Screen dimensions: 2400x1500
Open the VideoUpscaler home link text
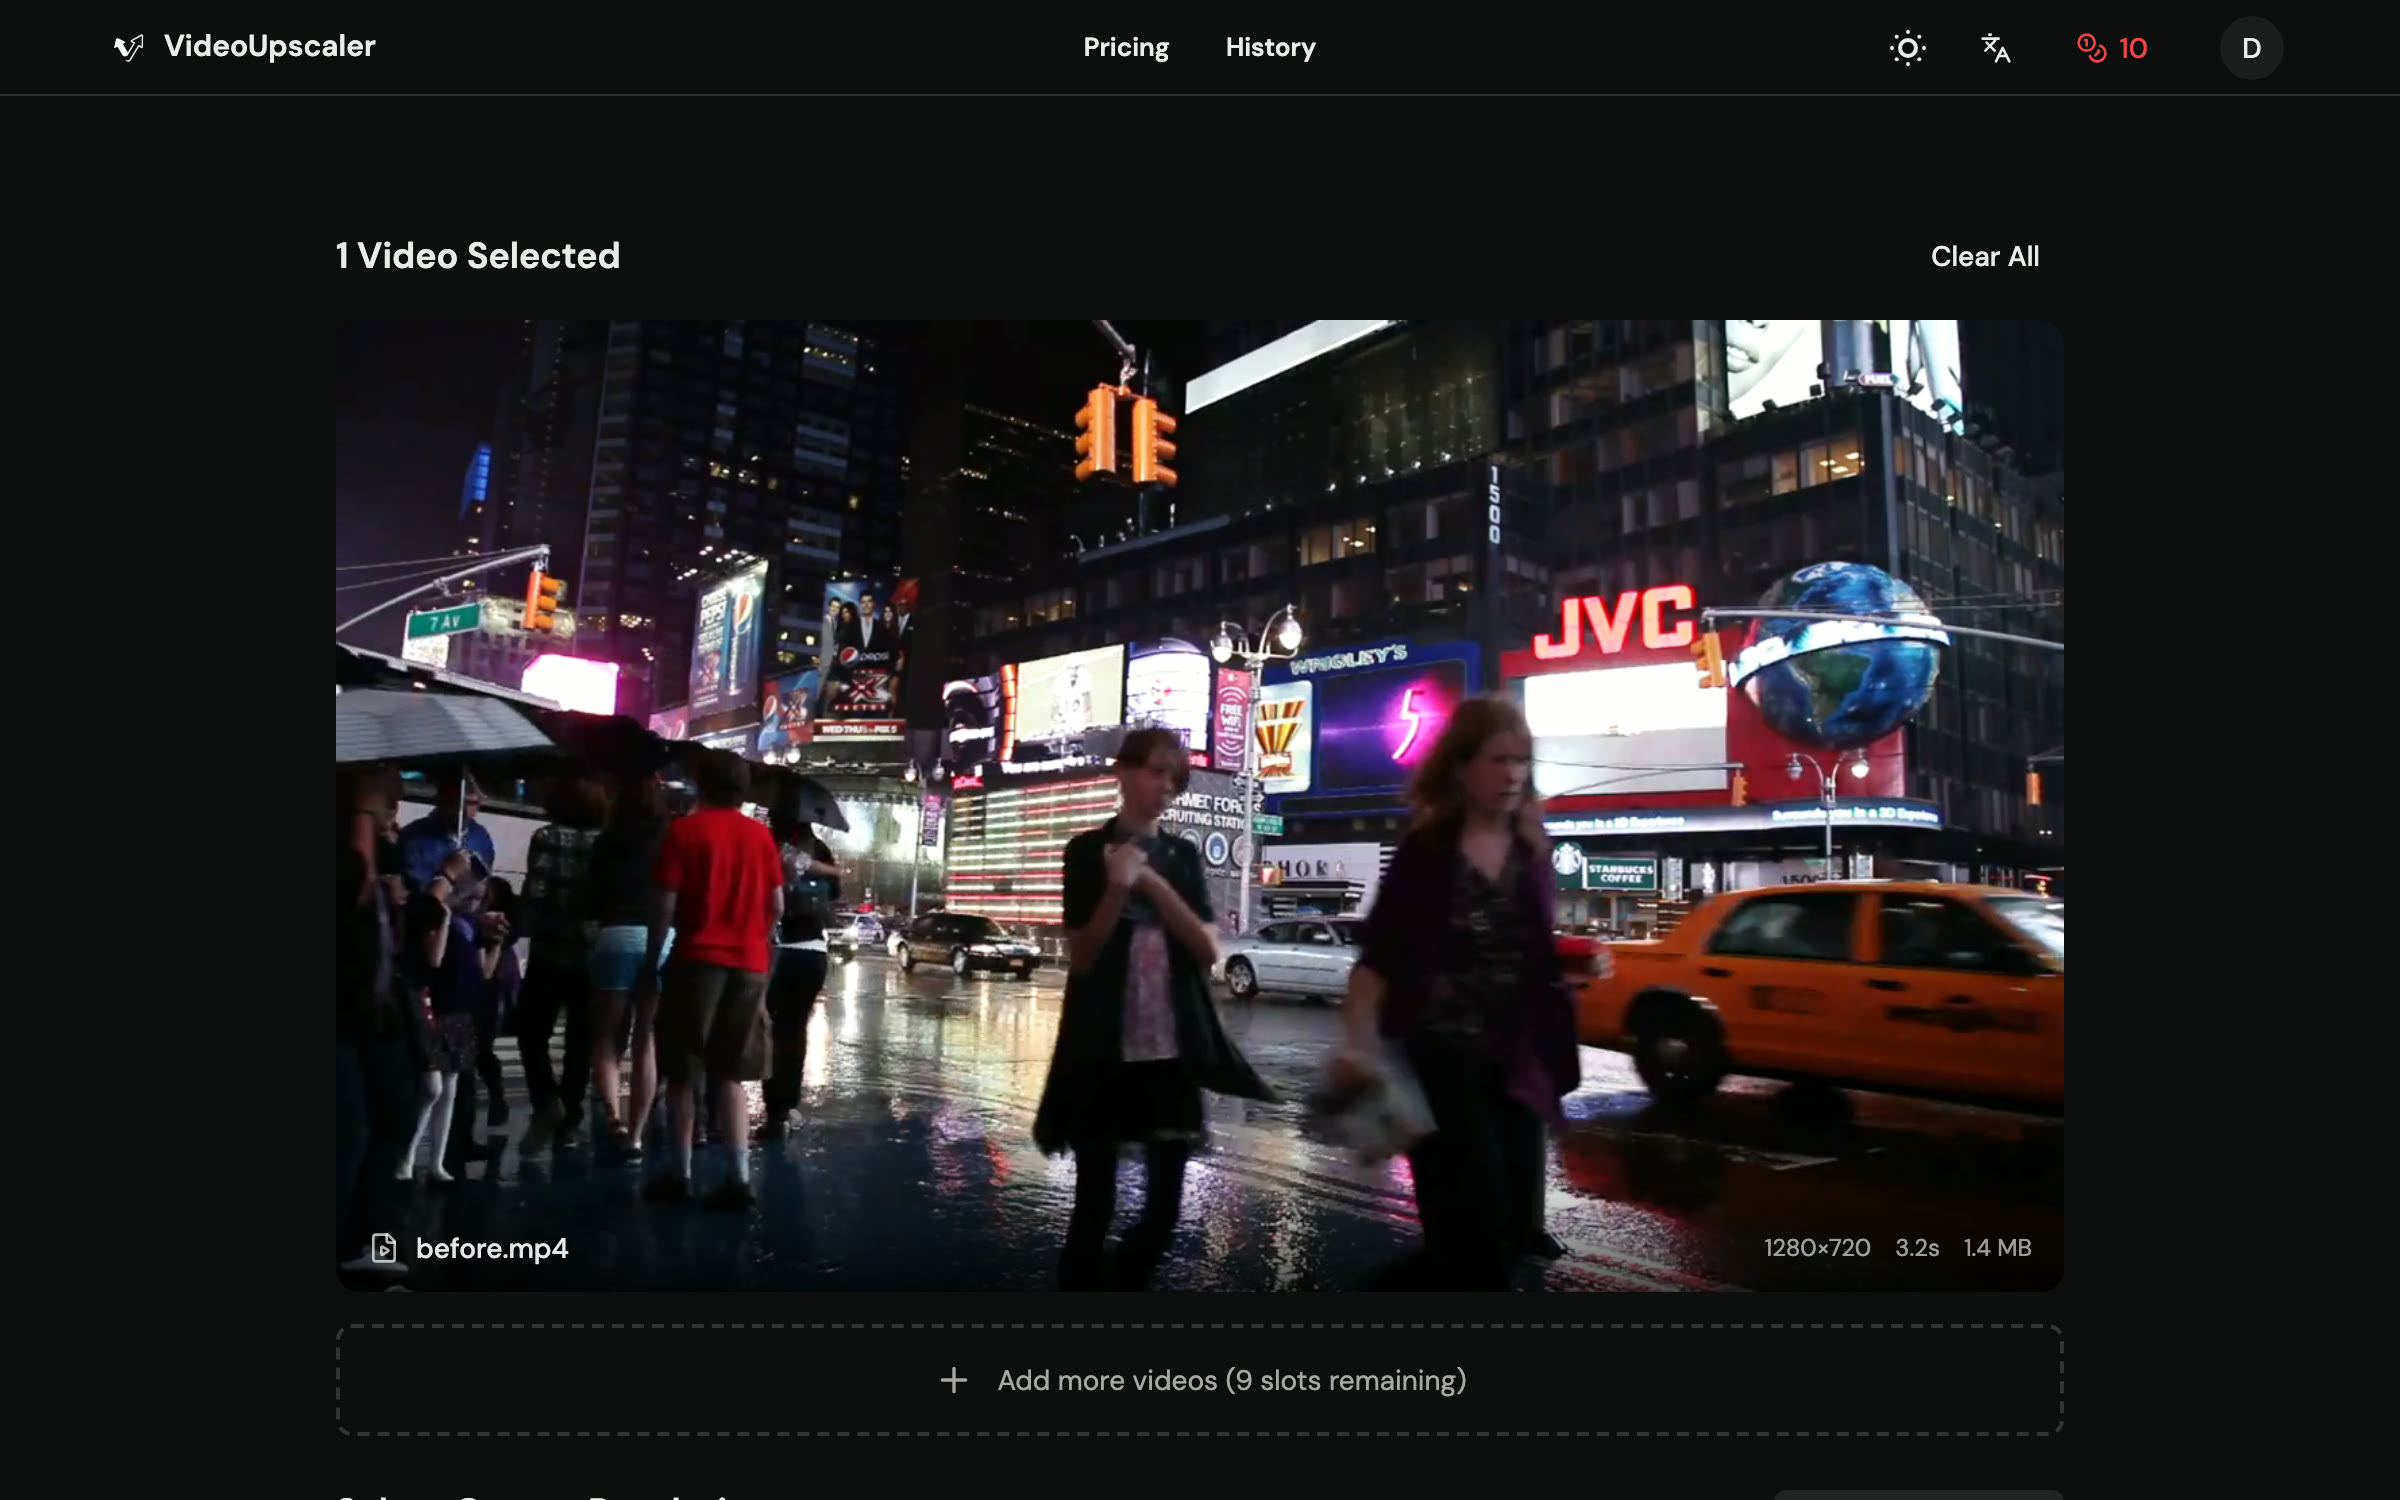click(270, 46)
